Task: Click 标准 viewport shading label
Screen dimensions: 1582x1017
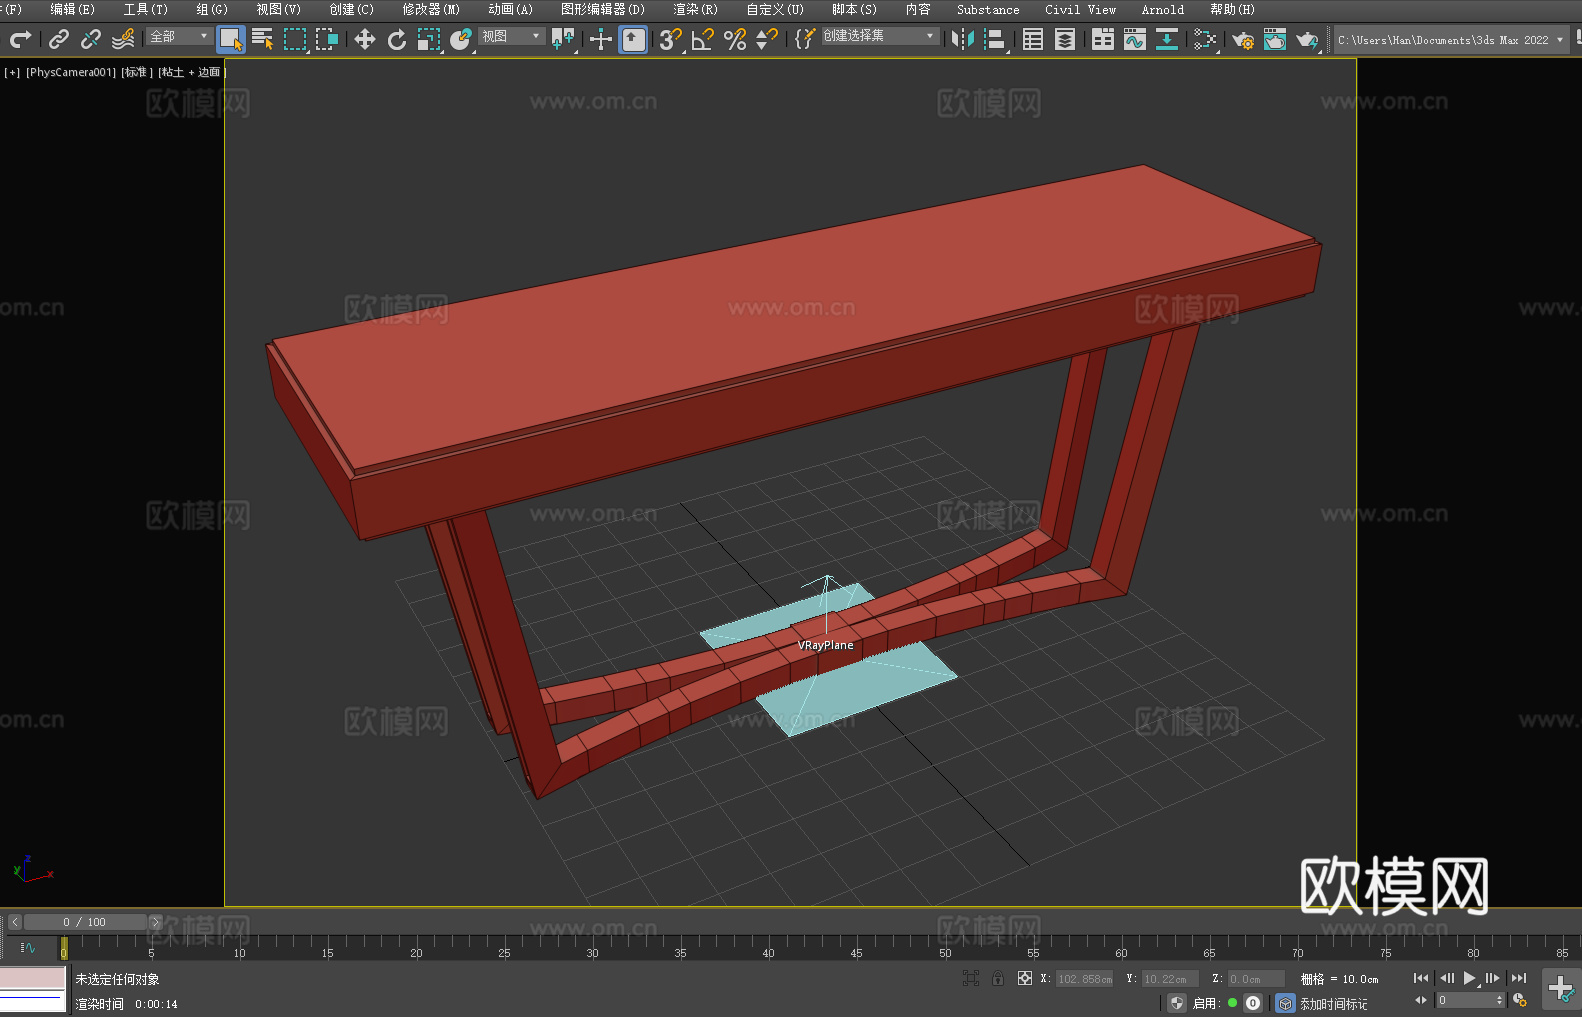Action: 137,72
